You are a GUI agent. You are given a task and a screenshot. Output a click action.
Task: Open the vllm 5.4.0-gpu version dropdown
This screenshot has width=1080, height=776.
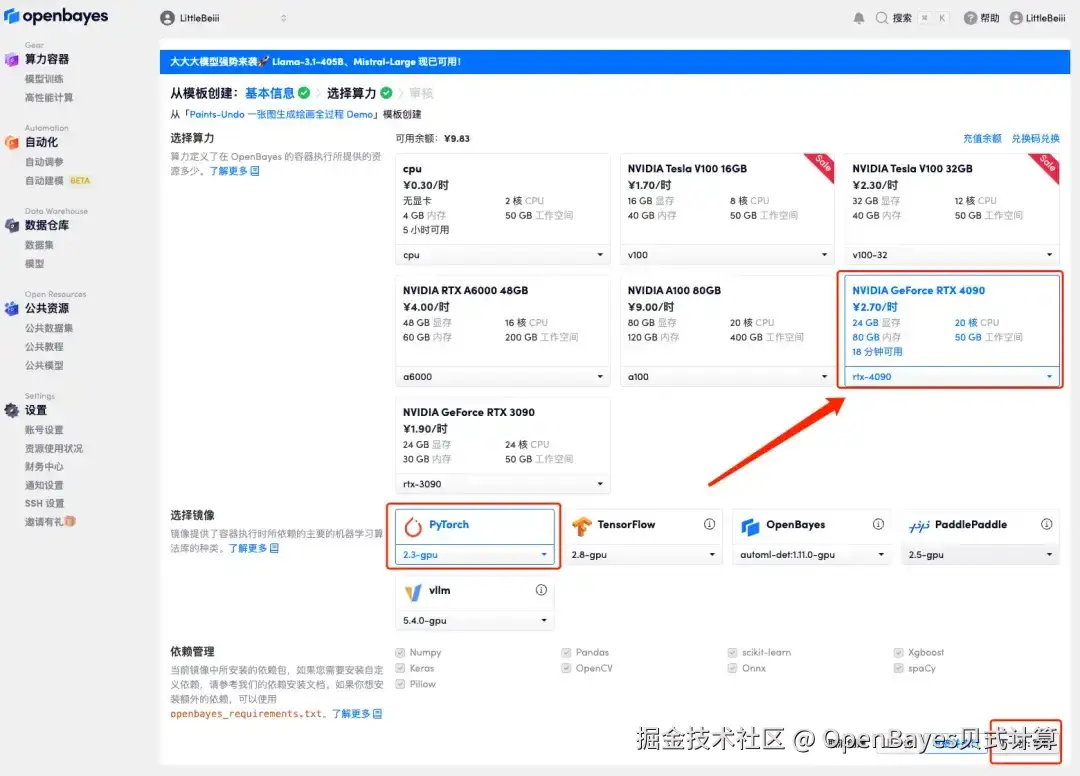(475, 620)
